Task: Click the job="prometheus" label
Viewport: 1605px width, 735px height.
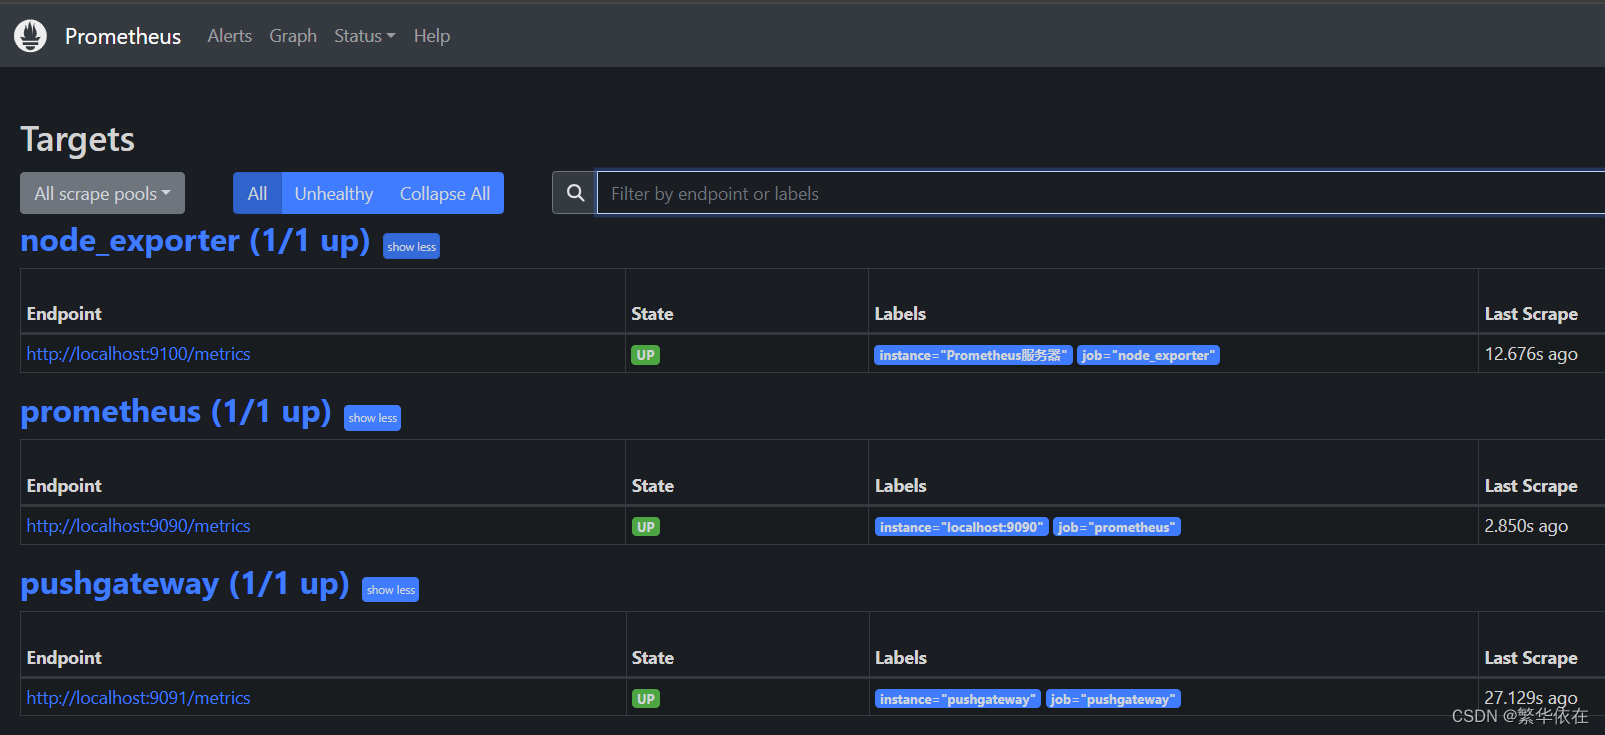Action: (1117, 527)
